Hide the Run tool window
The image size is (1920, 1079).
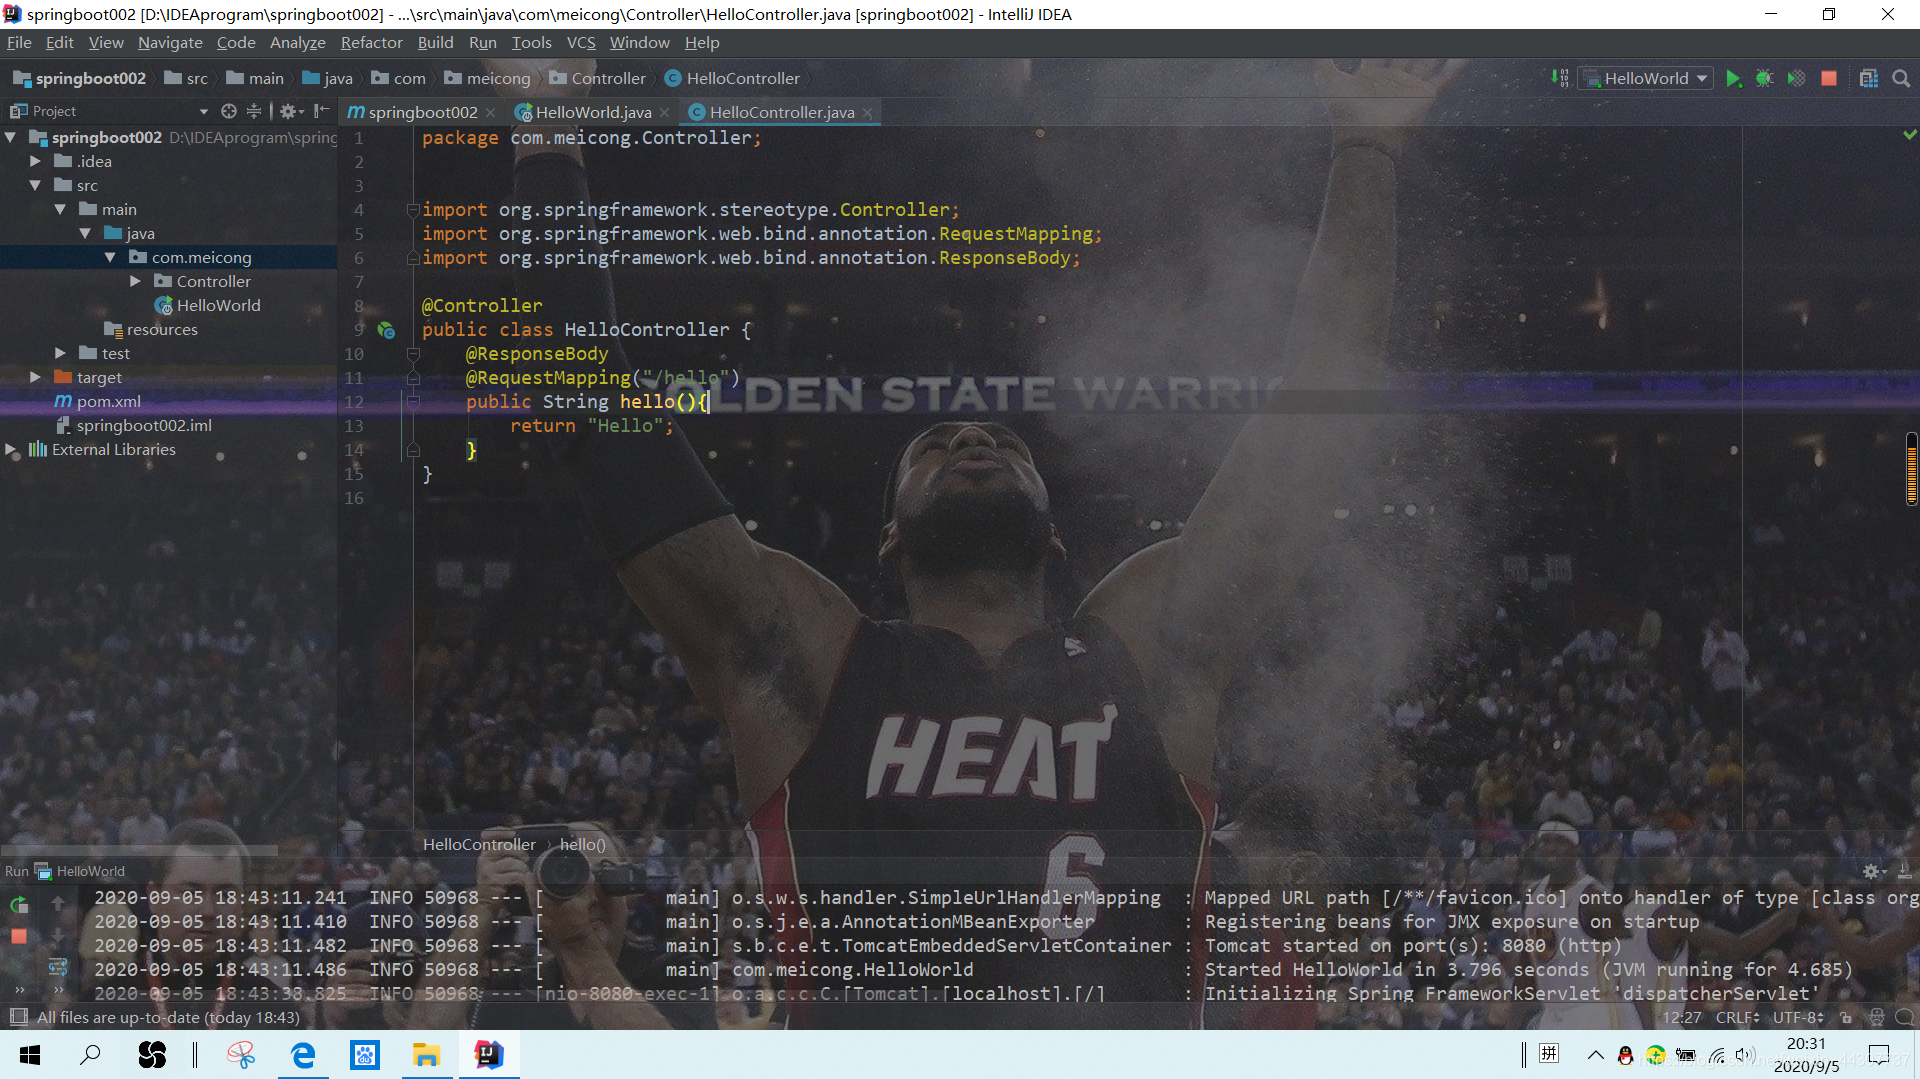tap(1904, 871)
